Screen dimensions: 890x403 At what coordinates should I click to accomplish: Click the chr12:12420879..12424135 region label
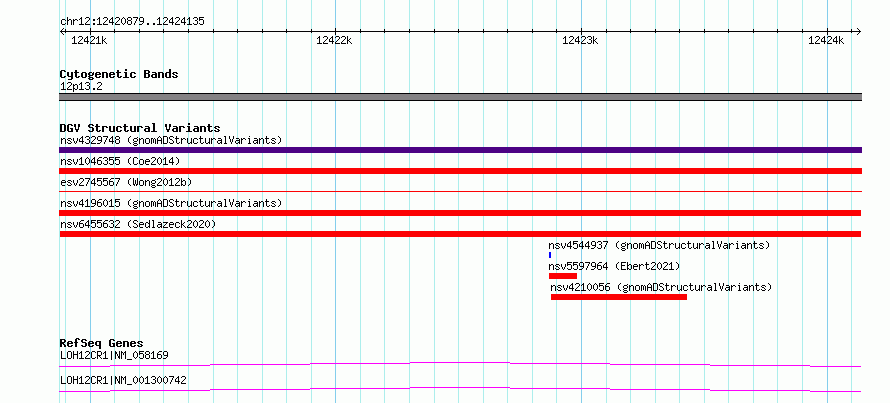[x=132, y=22]
